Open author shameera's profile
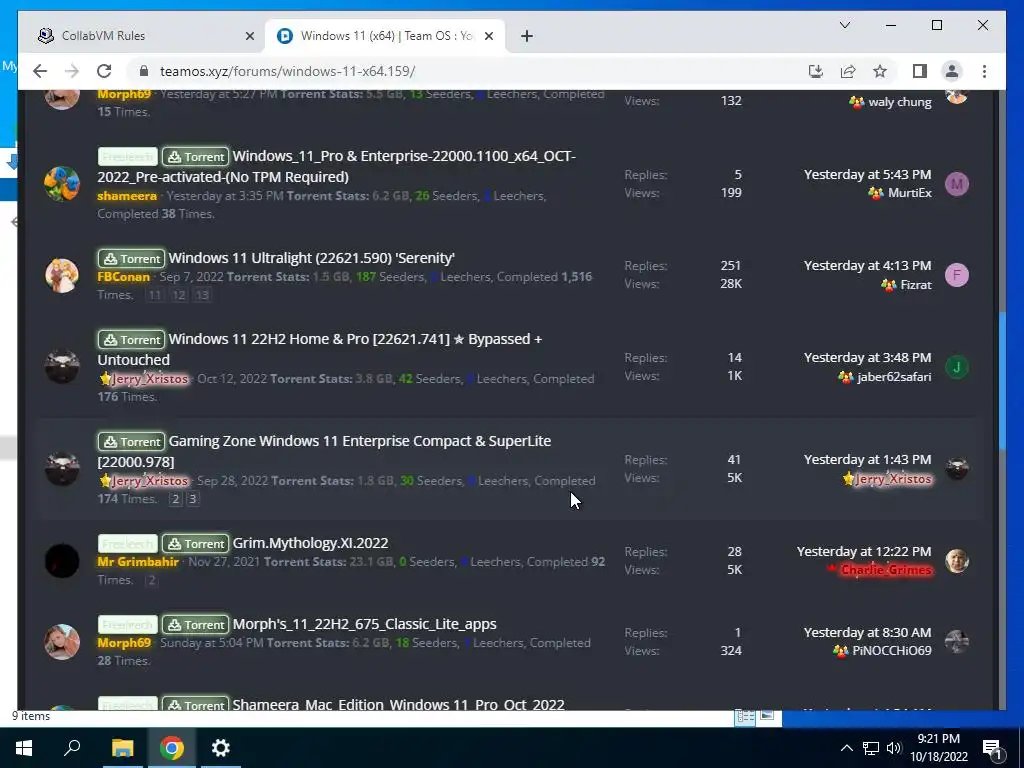 (x=127, y=195)
